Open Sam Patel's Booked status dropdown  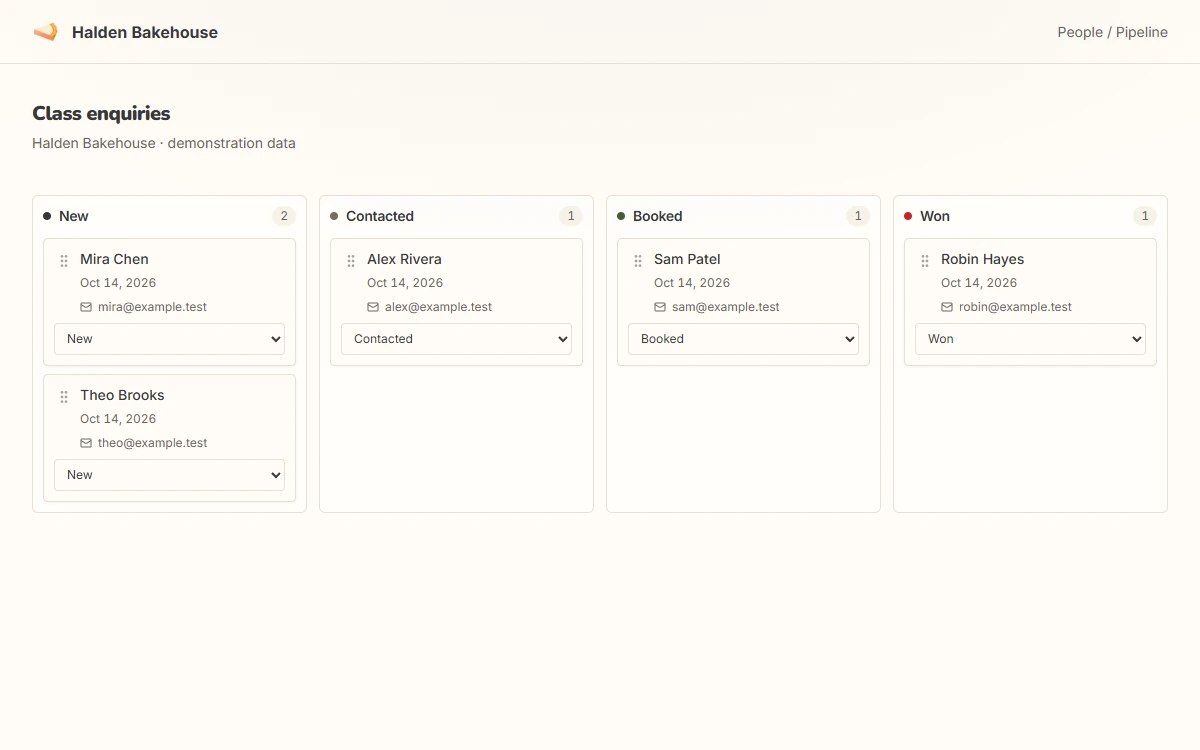743,339
